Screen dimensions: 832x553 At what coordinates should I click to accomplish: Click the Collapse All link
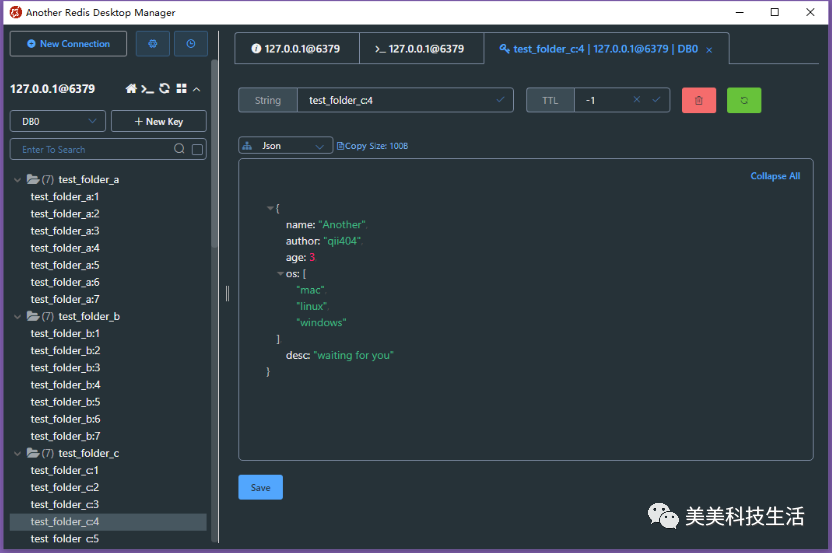click(775, 176)
